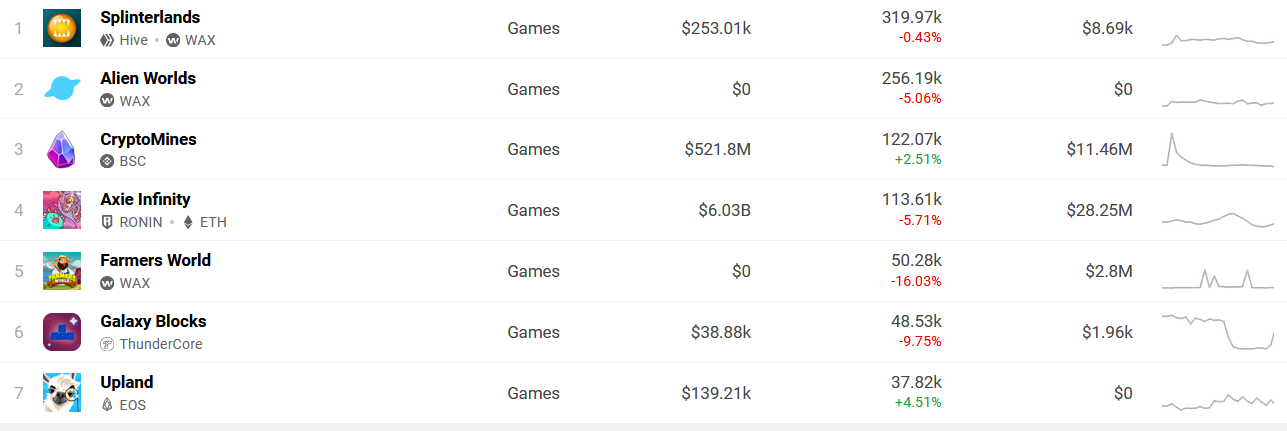Click the EOS chain icon under Upland
This screenshot has width=1287, height=431.
point(107,405)
